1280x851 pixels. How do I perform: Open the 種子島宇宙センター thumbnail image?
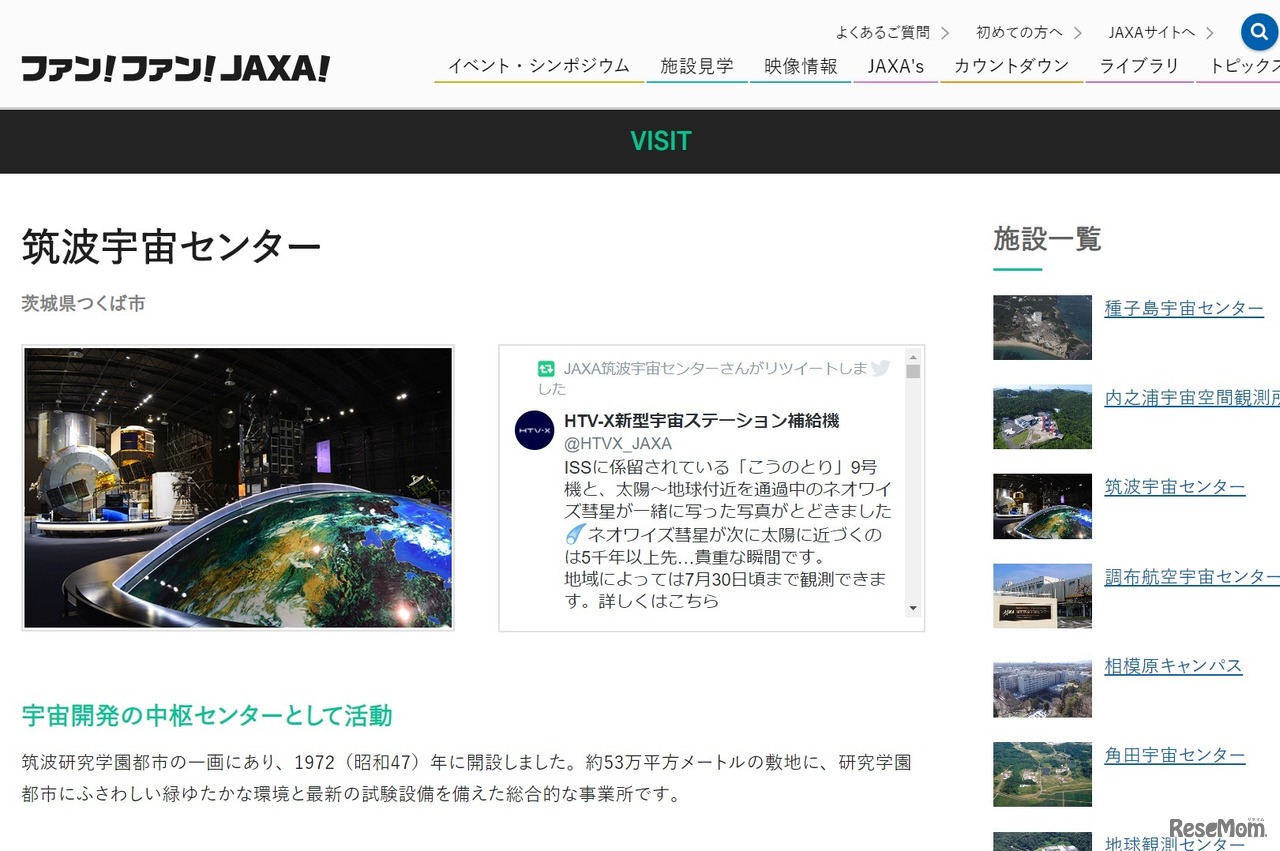(1042, 327)
